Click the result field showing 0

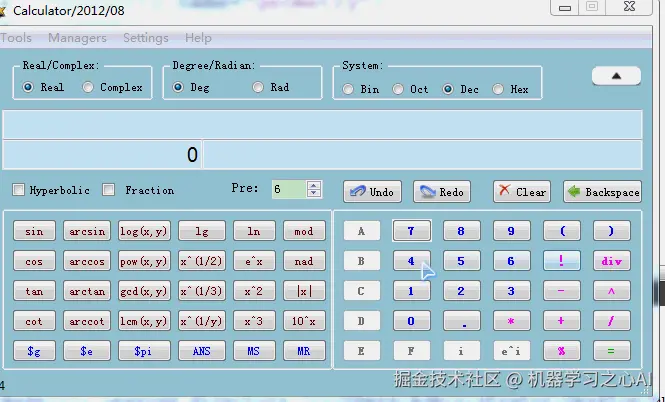tap(102, 155)
